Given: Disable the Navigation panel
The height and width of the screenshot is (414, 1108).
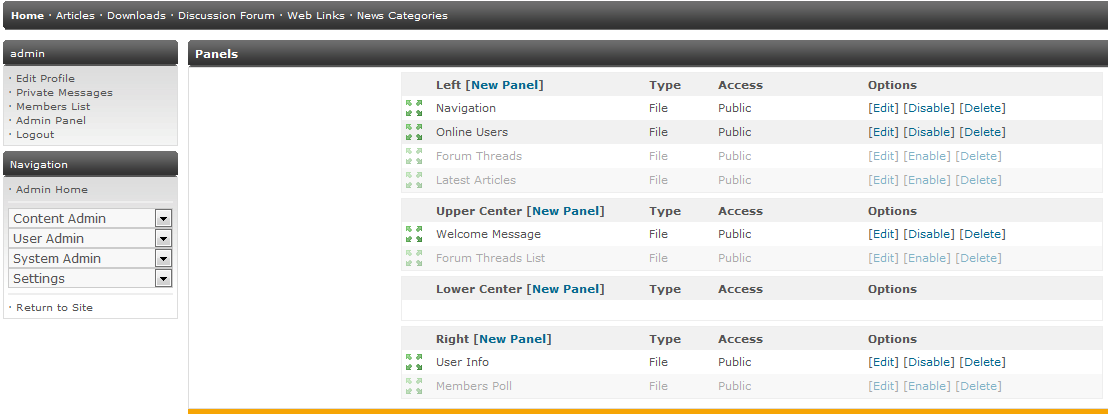Looking at the screenshot, I should (929, 108).
